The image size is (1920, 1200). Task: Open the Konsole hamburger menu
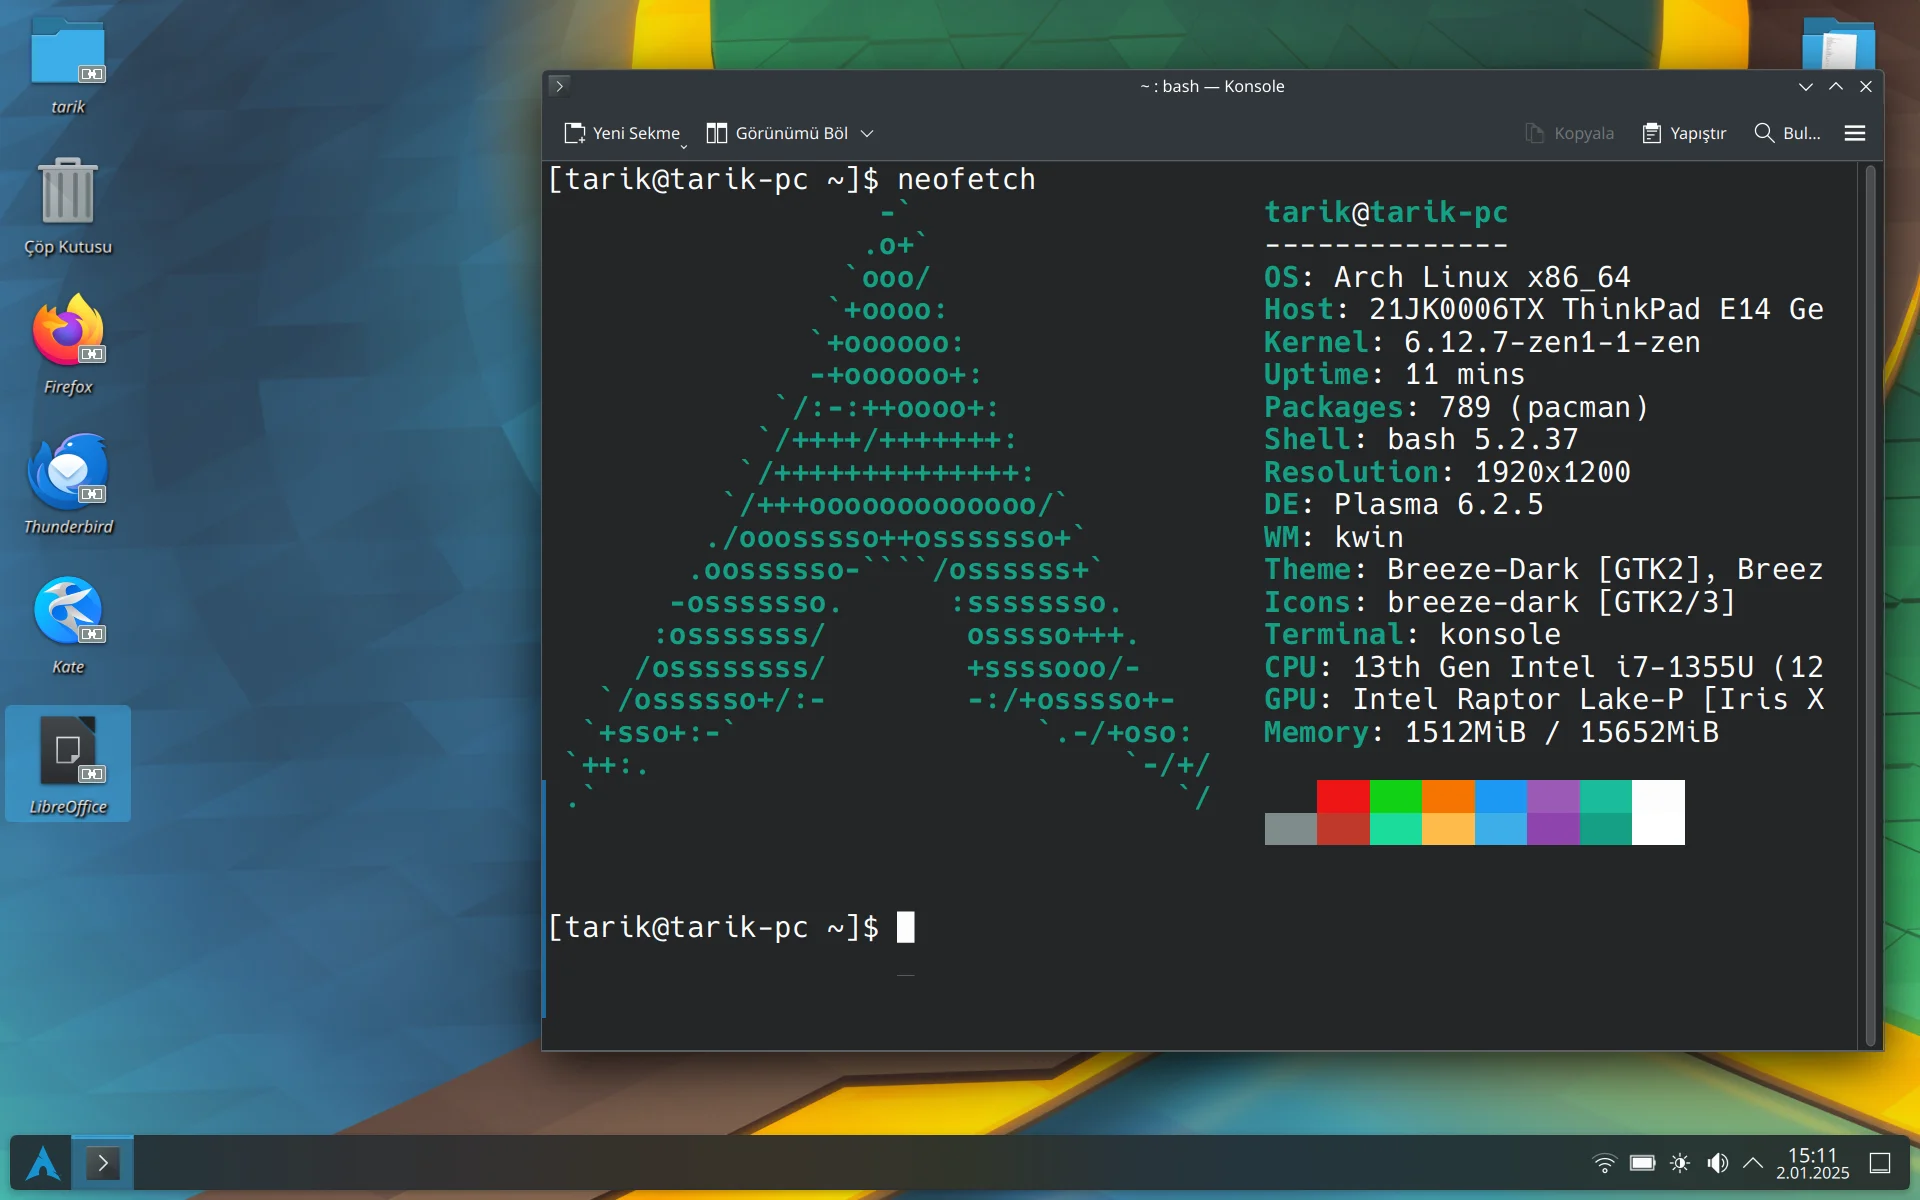coord(1855,133)
